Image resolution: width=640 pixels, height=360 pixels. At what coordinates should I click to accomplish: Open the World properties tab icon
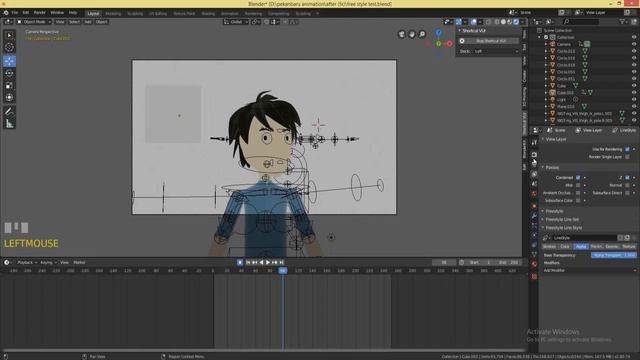(534, 193)
